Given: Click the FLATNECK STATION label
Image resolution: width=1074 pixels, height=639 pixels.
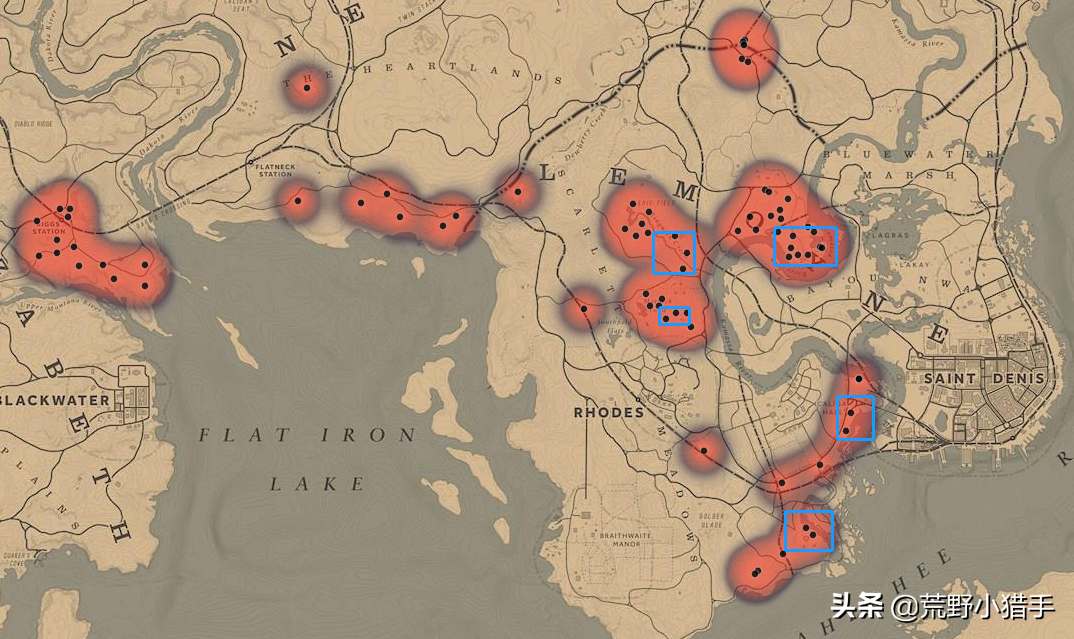Looking at the screenshot, I should 275,171.
